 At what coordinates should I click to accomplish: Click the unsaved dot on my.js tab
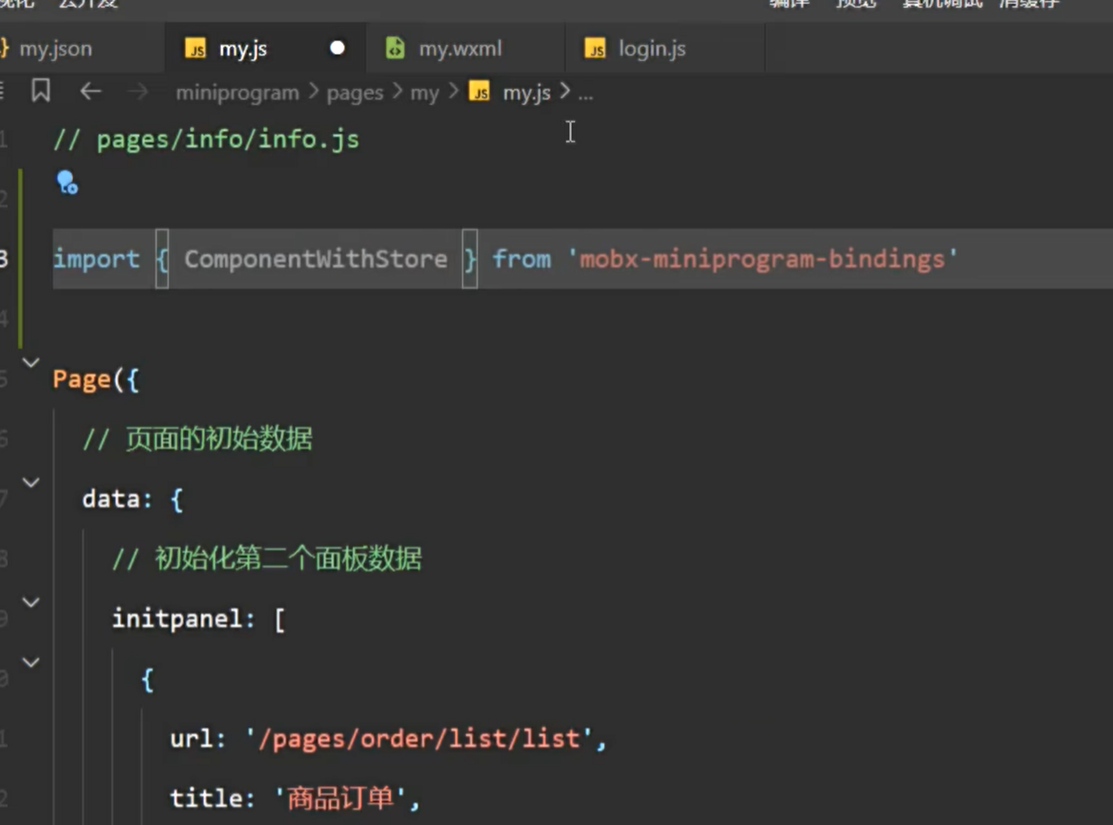(x=337, y=48)
